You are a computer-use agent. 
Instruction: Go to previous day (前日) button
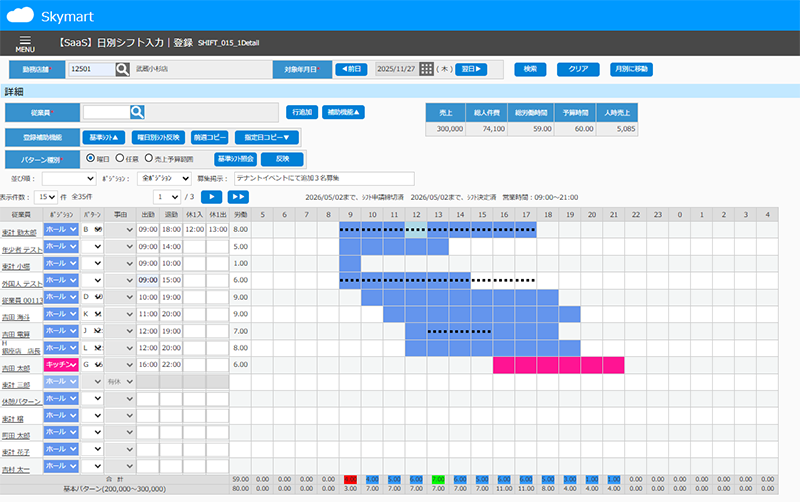pyautogui.click(x=351, y=69)
